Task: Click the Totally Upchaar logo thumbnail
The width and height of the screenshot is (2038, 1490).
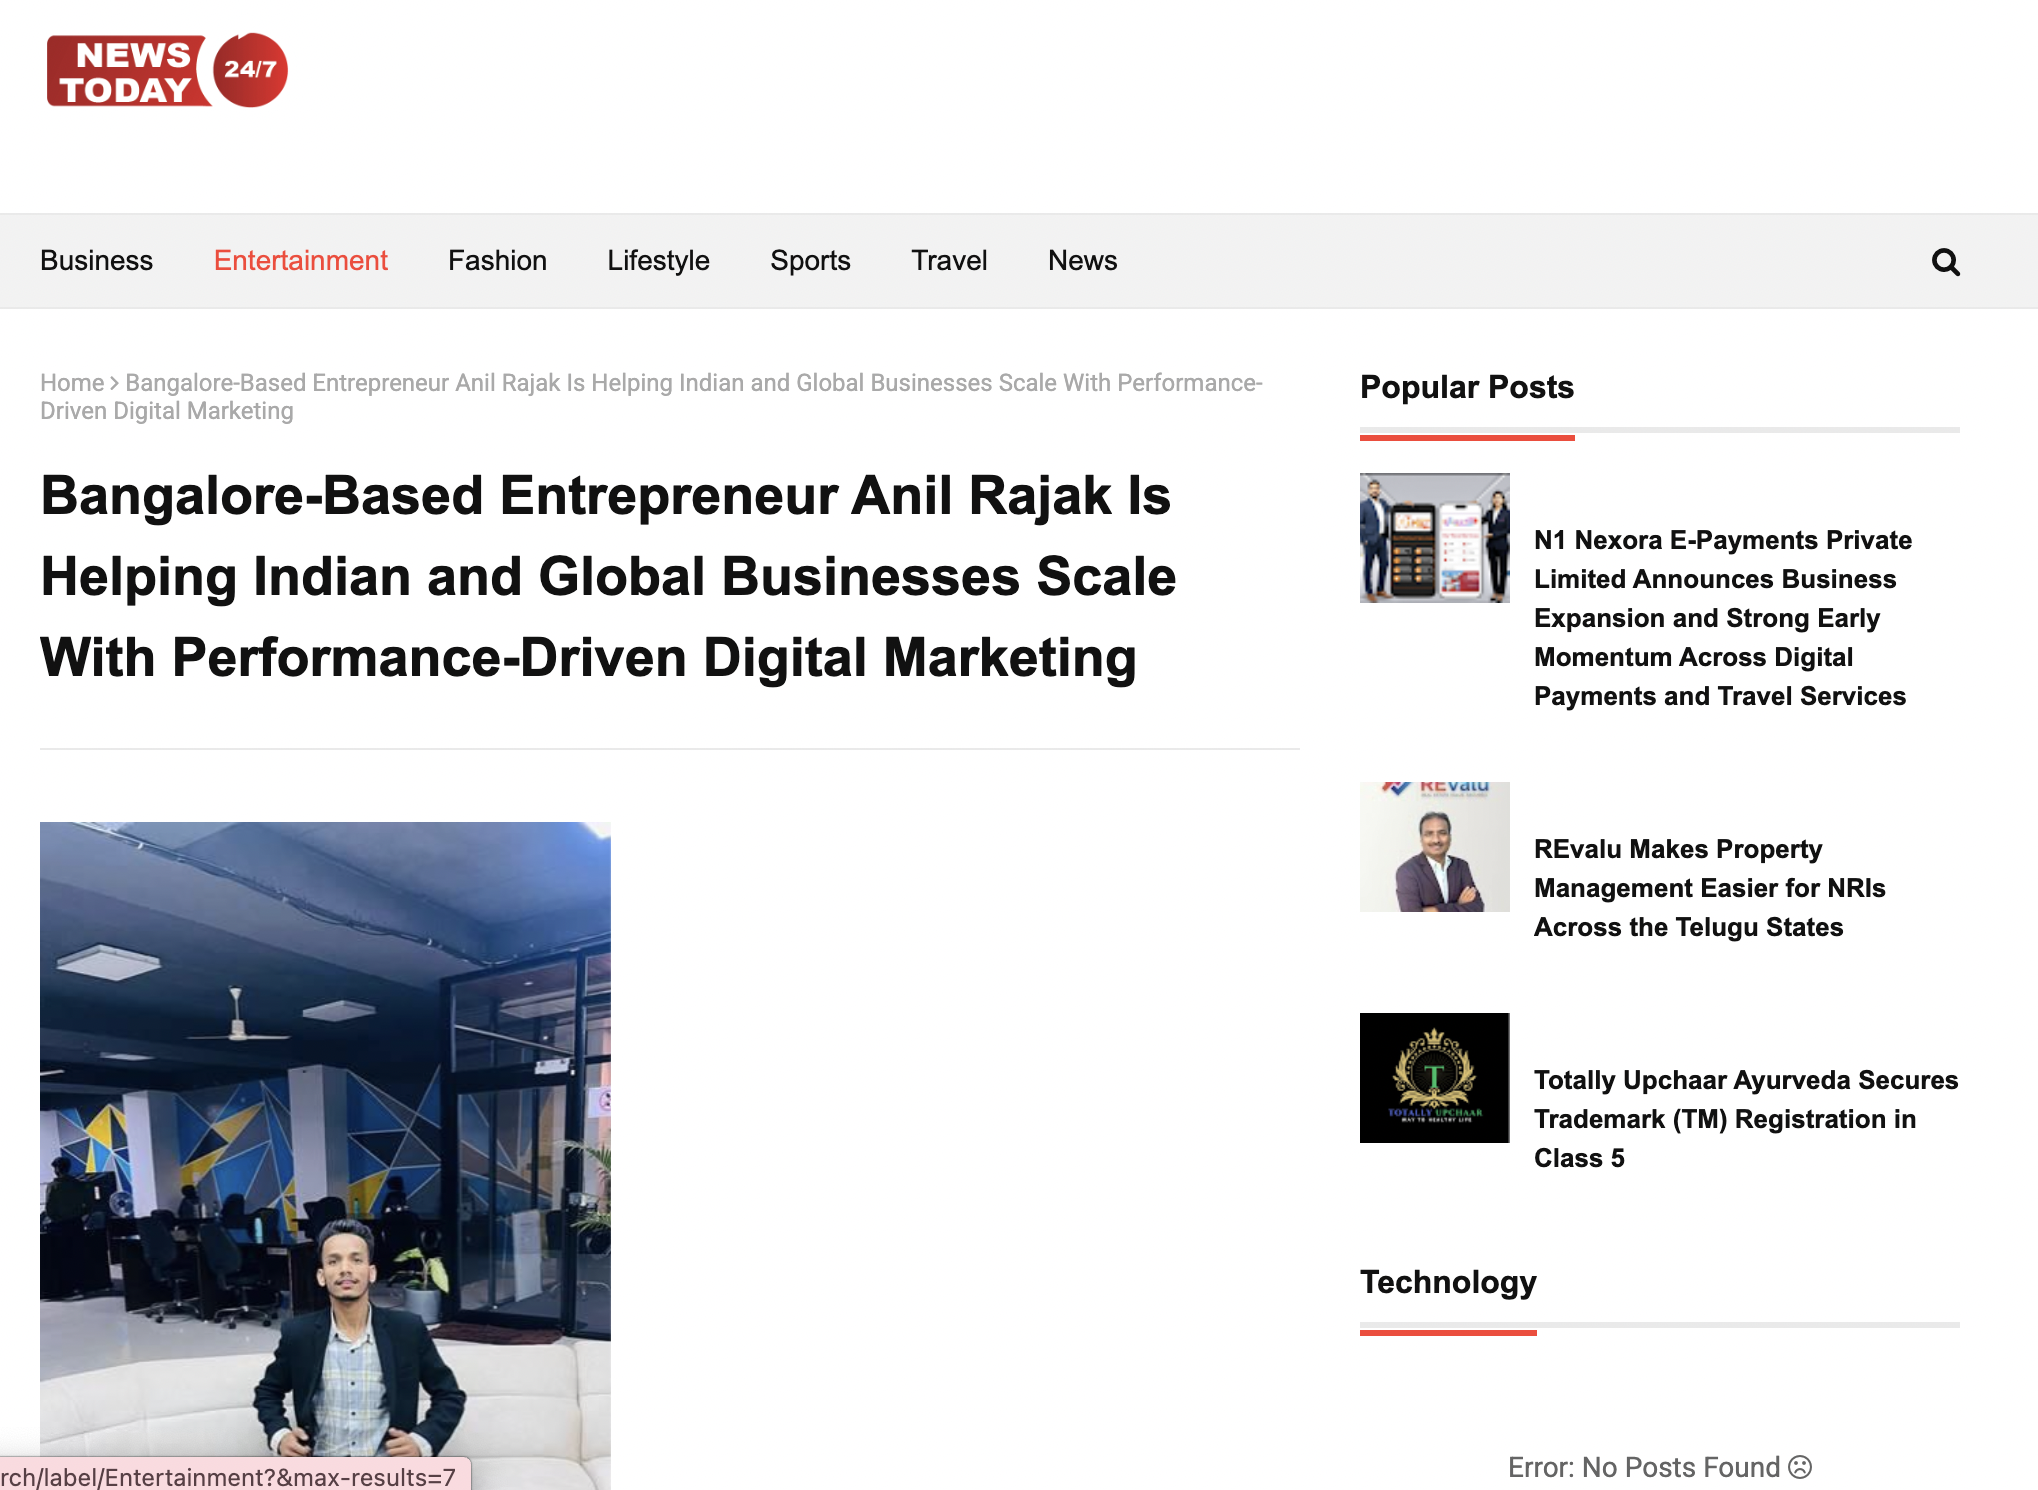Action: (x=1434, y=1078)
